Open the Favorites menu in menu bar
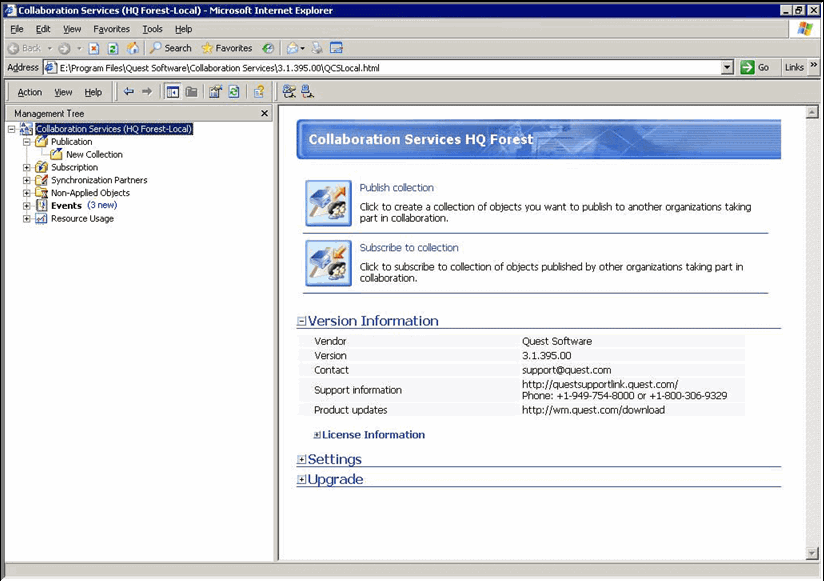The height and width of the screenshot is (581, 824). point(111,29)
